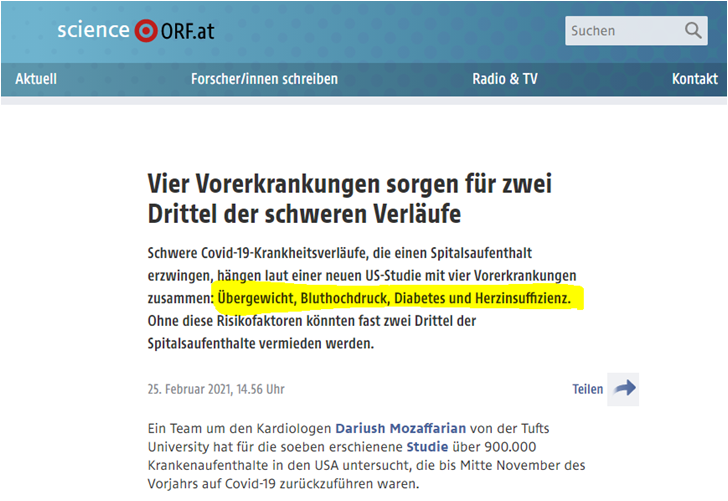Image resolution: width=728 pixels, height=501 pixels.
Task: Click the magnifying glass search icon
Action: [693, 31]
